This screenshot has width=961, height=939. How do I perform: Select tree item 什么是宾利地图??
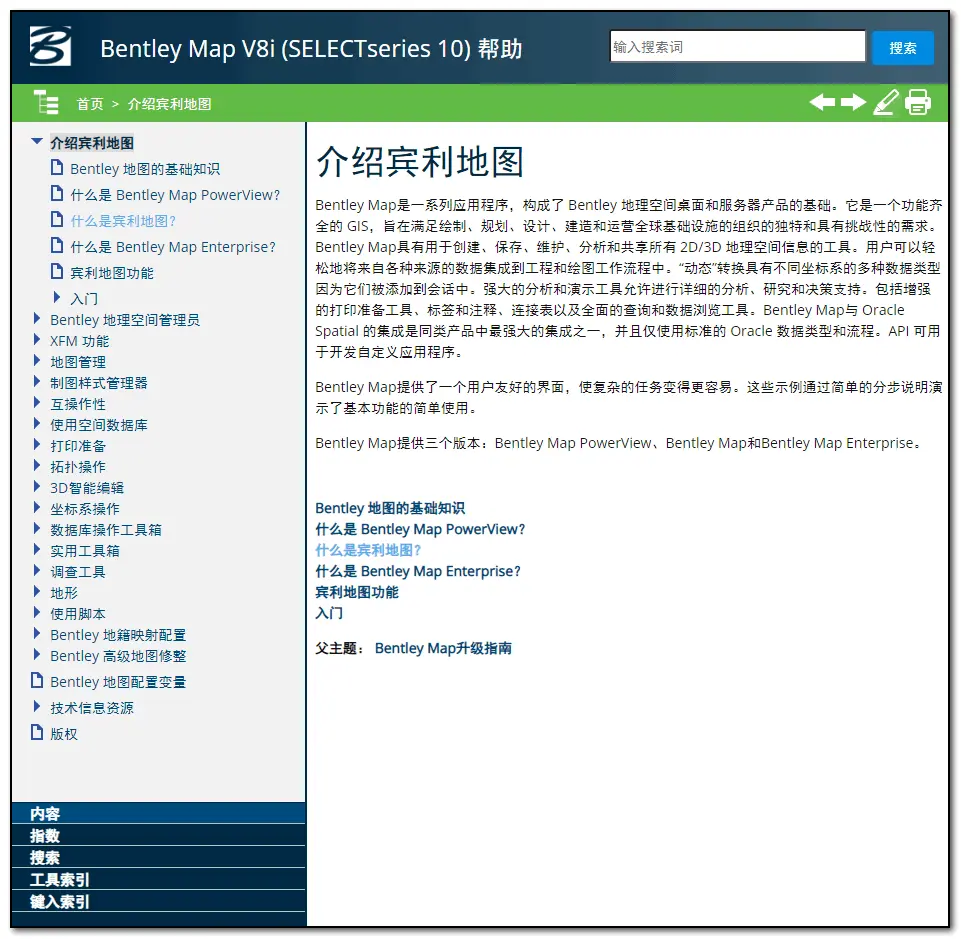[x=123, y=221]
